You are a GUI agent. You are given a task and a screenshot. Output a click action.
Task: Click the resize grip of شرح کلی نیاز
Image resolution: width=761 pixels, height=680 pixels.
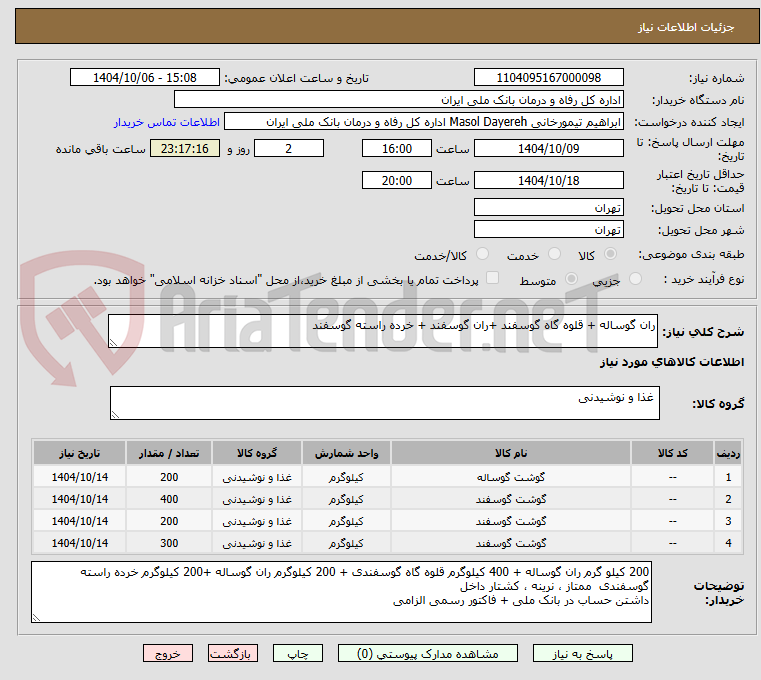tap(114, 343)
